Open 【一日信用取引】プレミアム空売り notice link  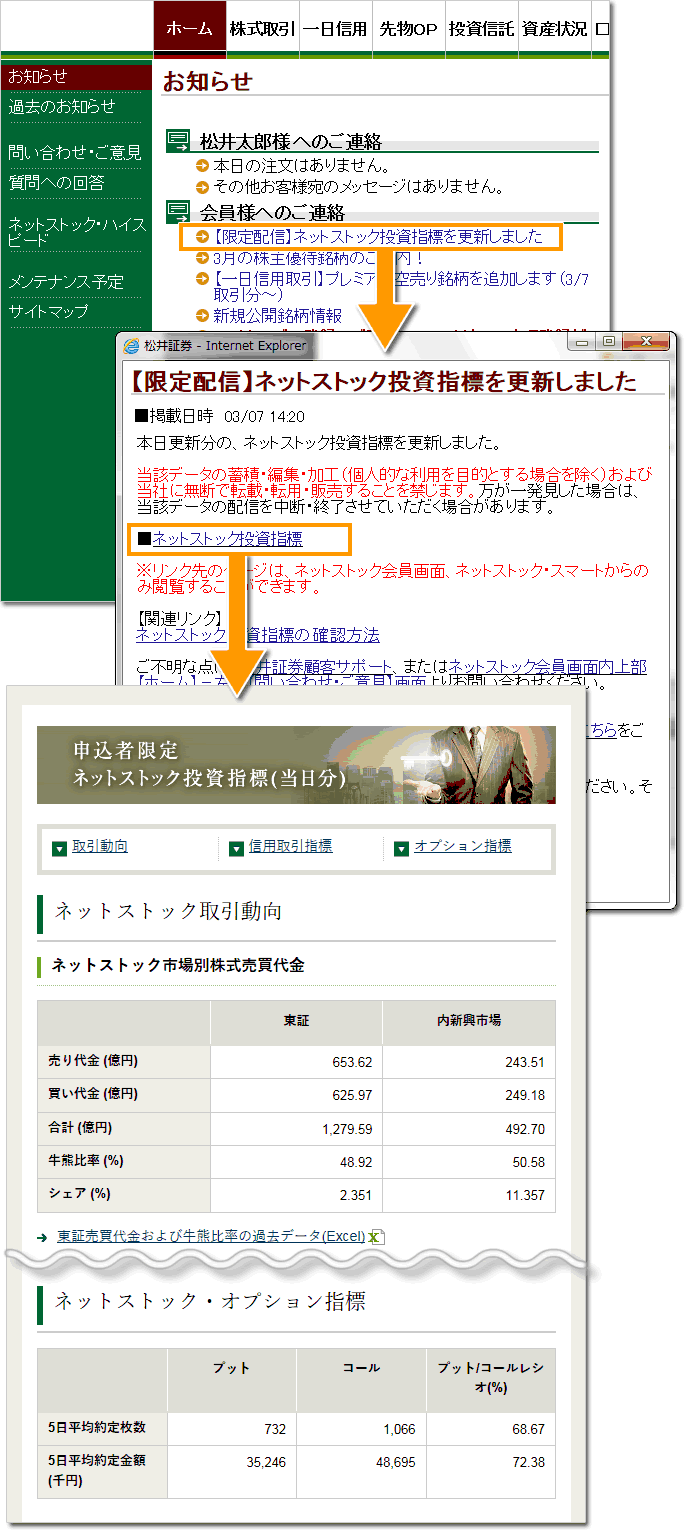tap(400, 285)
